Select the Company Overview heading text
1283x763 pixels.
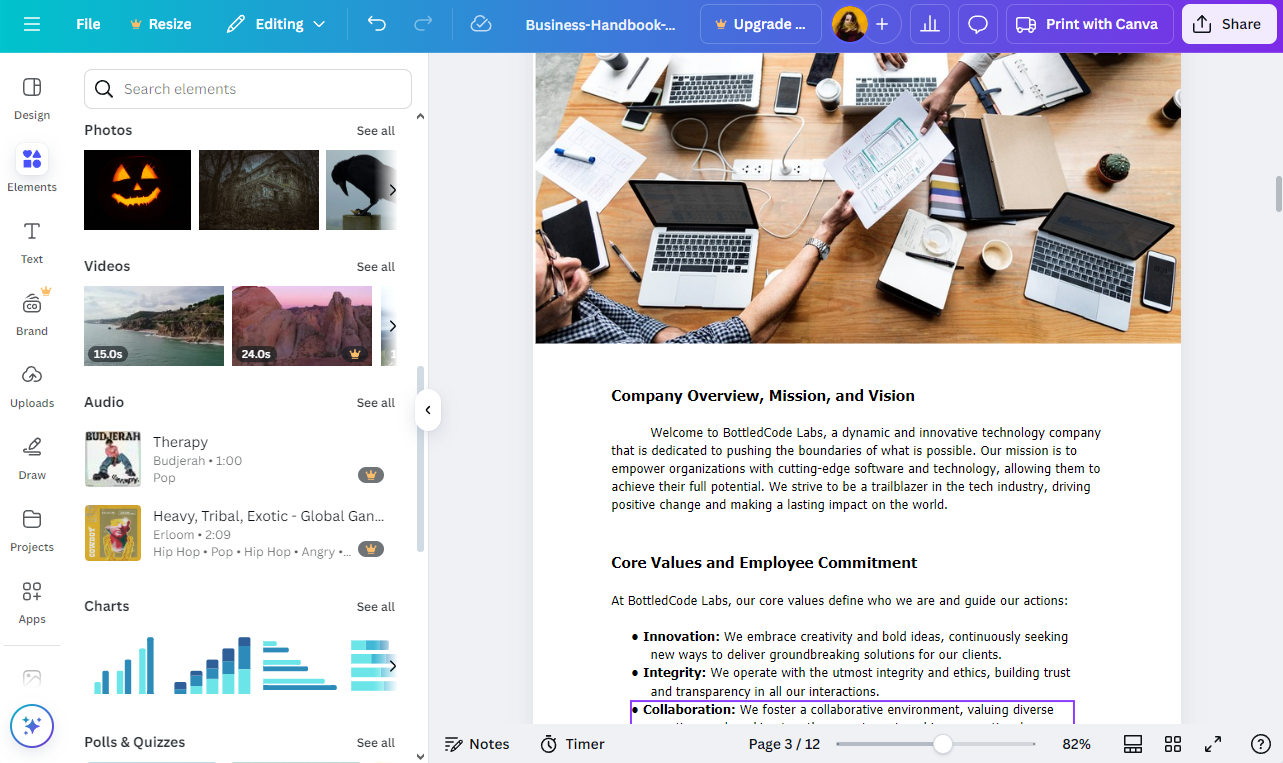(763, 396)
